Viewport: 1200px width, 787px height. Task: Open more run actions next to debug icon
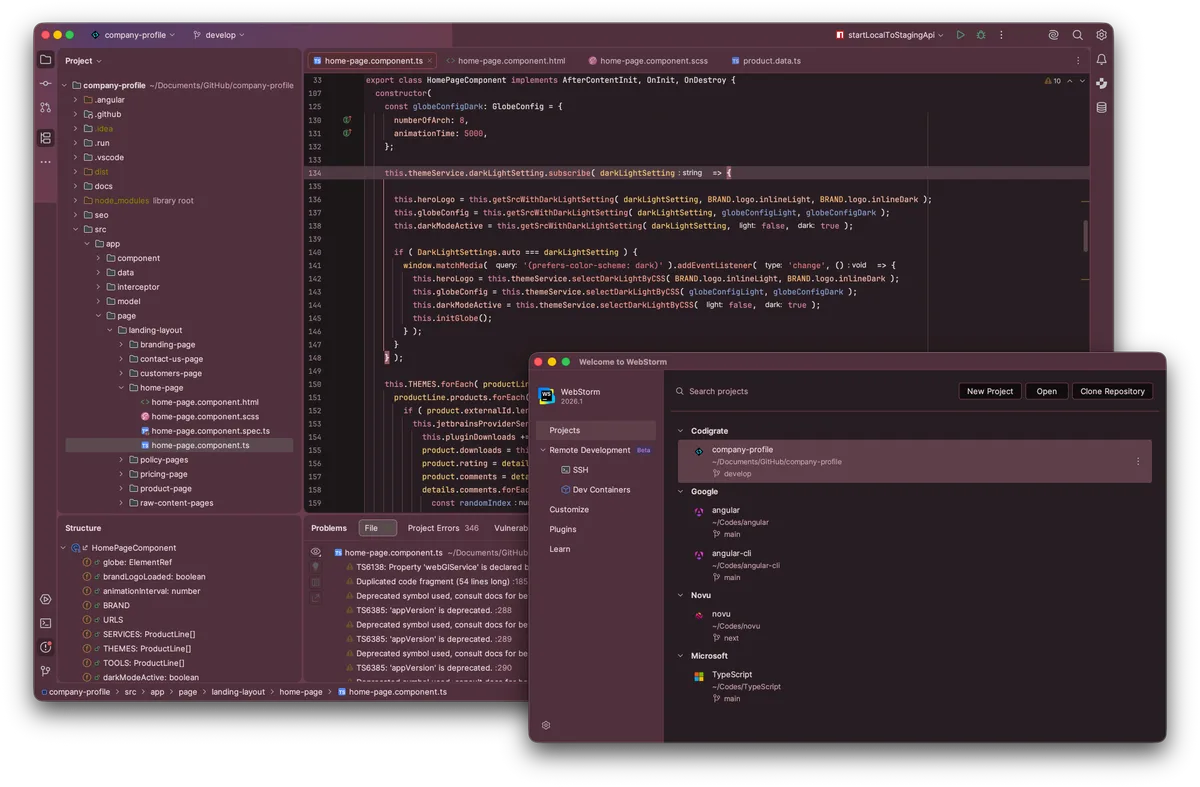[x=1001, y=35]
